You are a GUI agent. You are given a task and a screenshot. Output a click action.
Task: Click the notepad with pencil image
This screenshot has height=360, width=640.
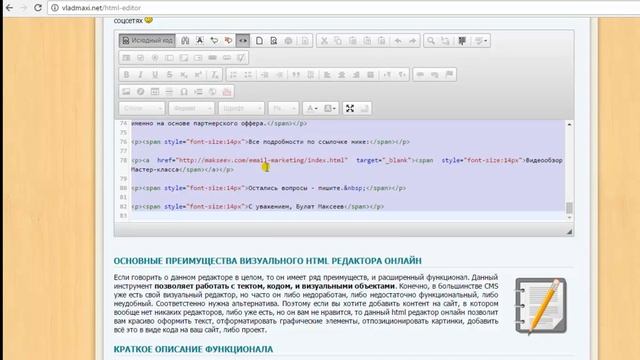(541, 306)
